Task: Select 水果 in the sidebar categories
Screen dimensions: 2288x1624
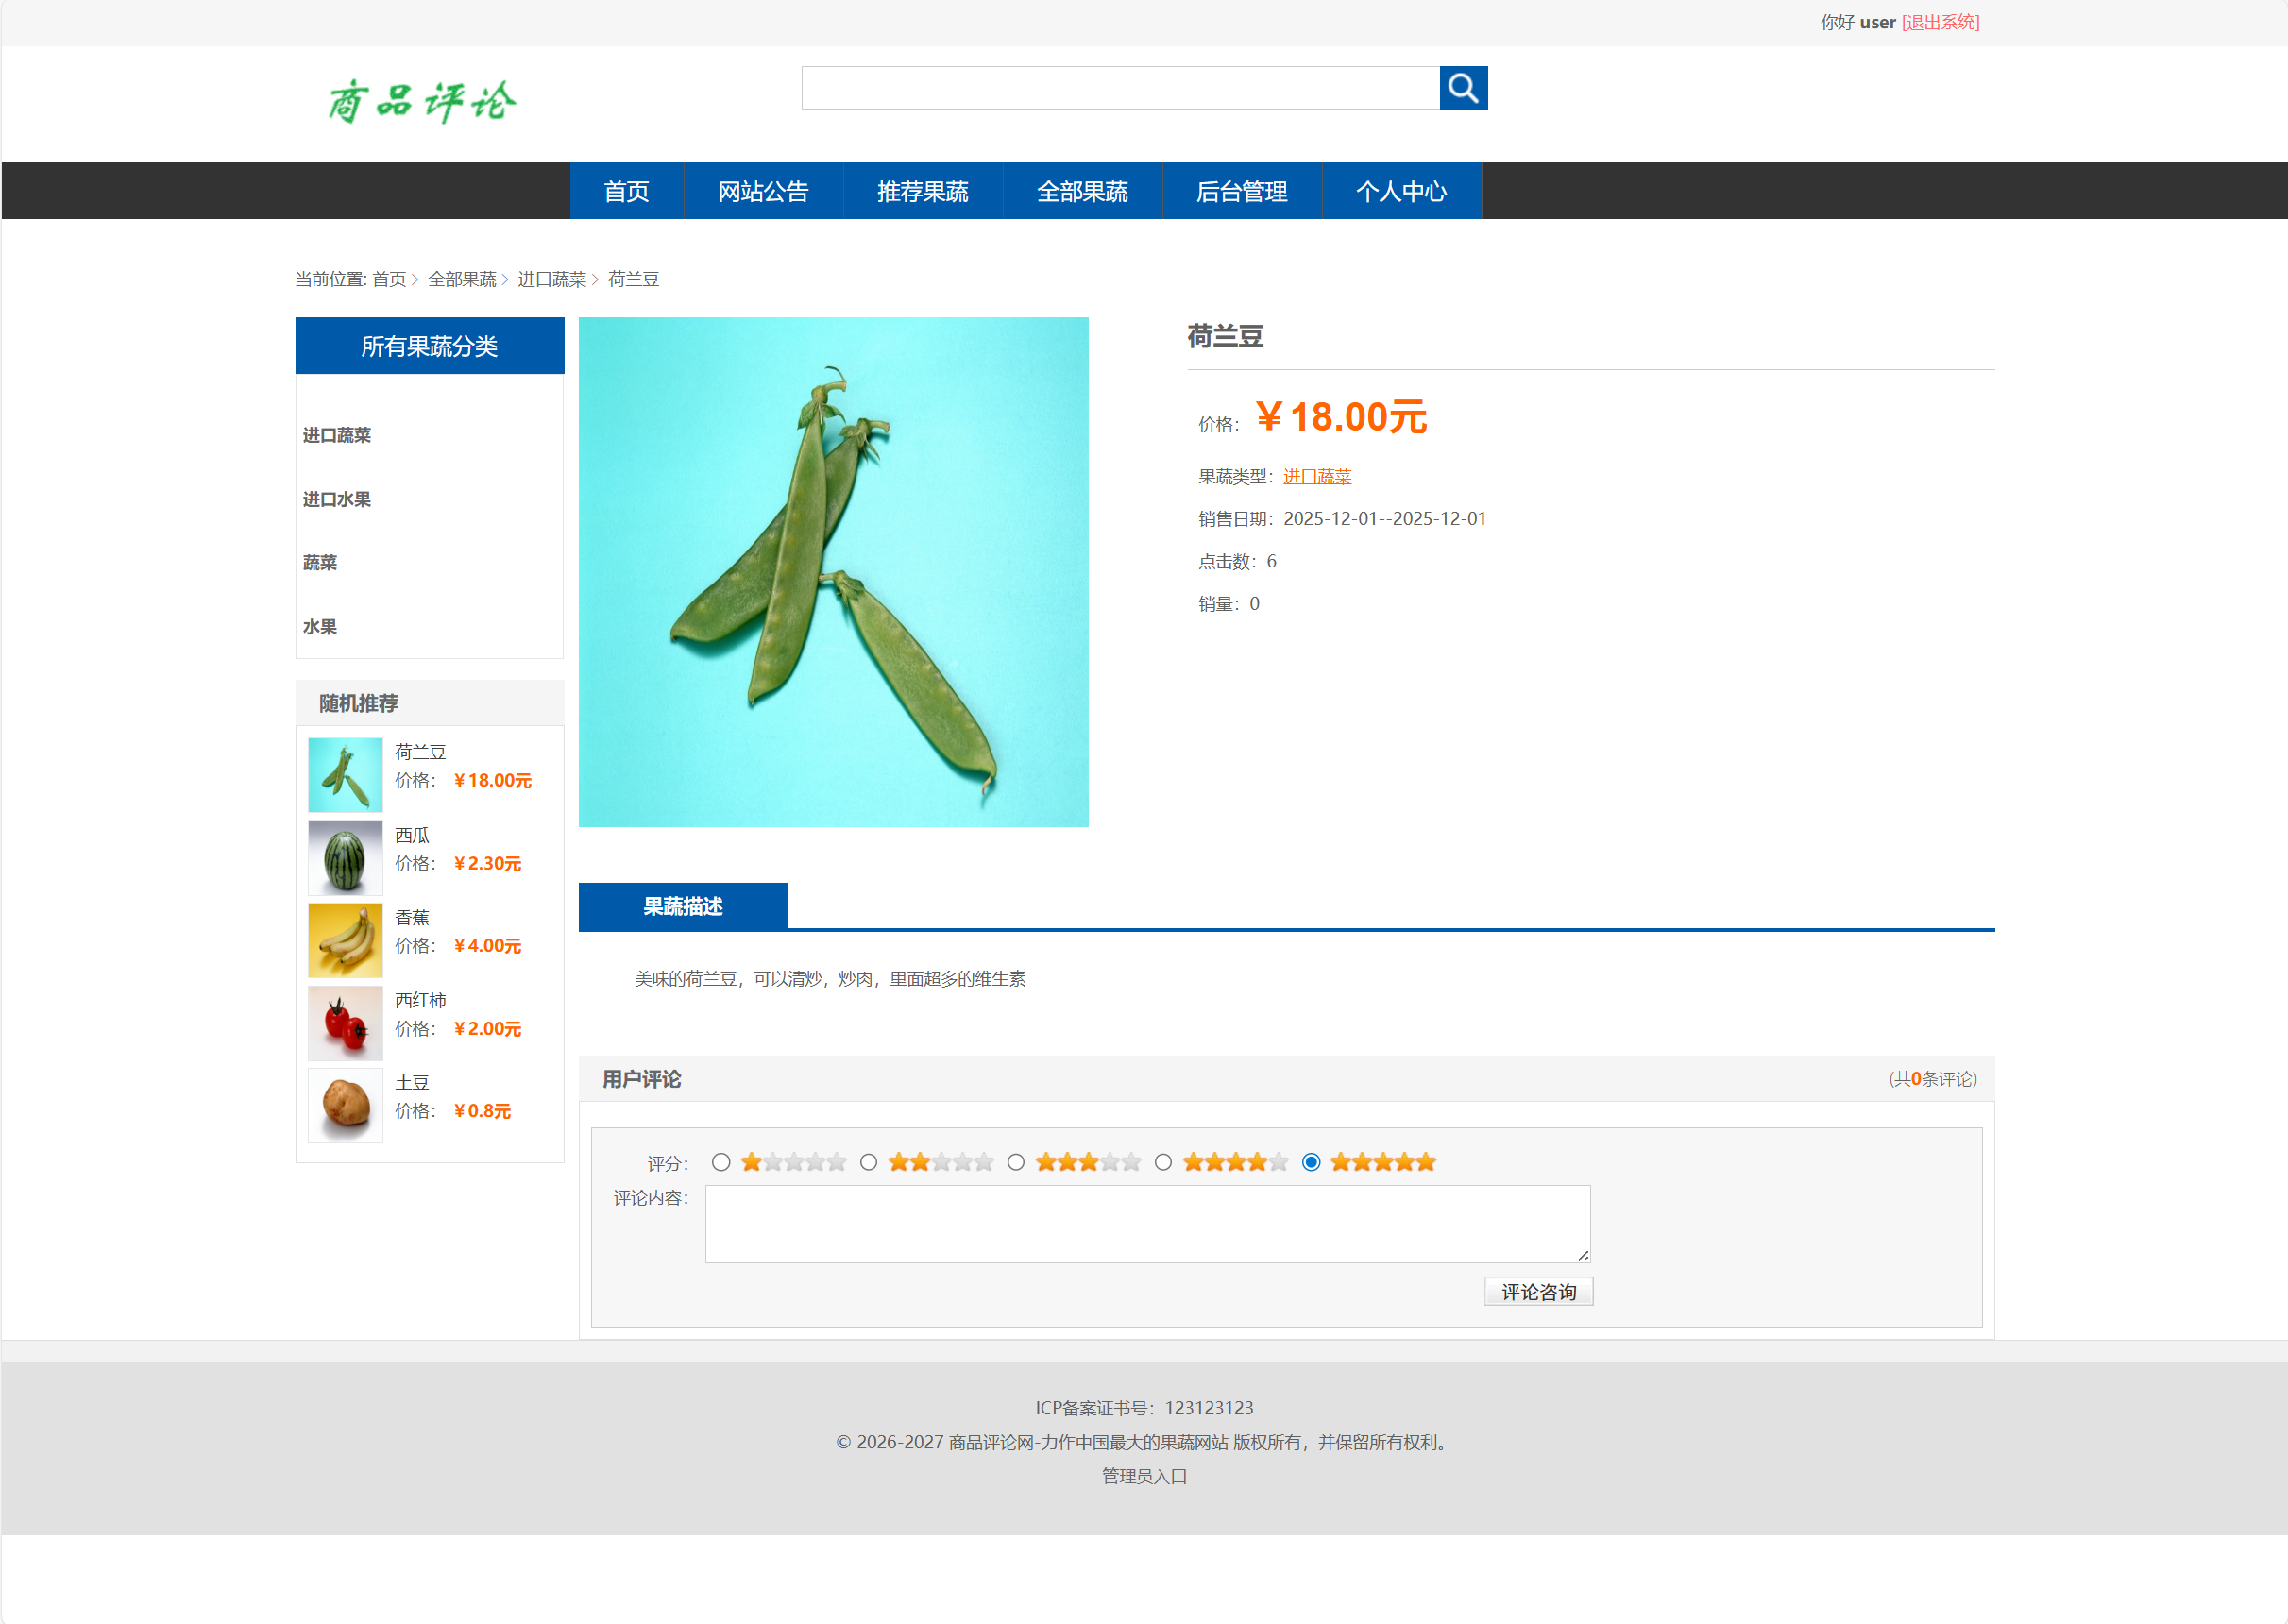Action: coord(320,626)
